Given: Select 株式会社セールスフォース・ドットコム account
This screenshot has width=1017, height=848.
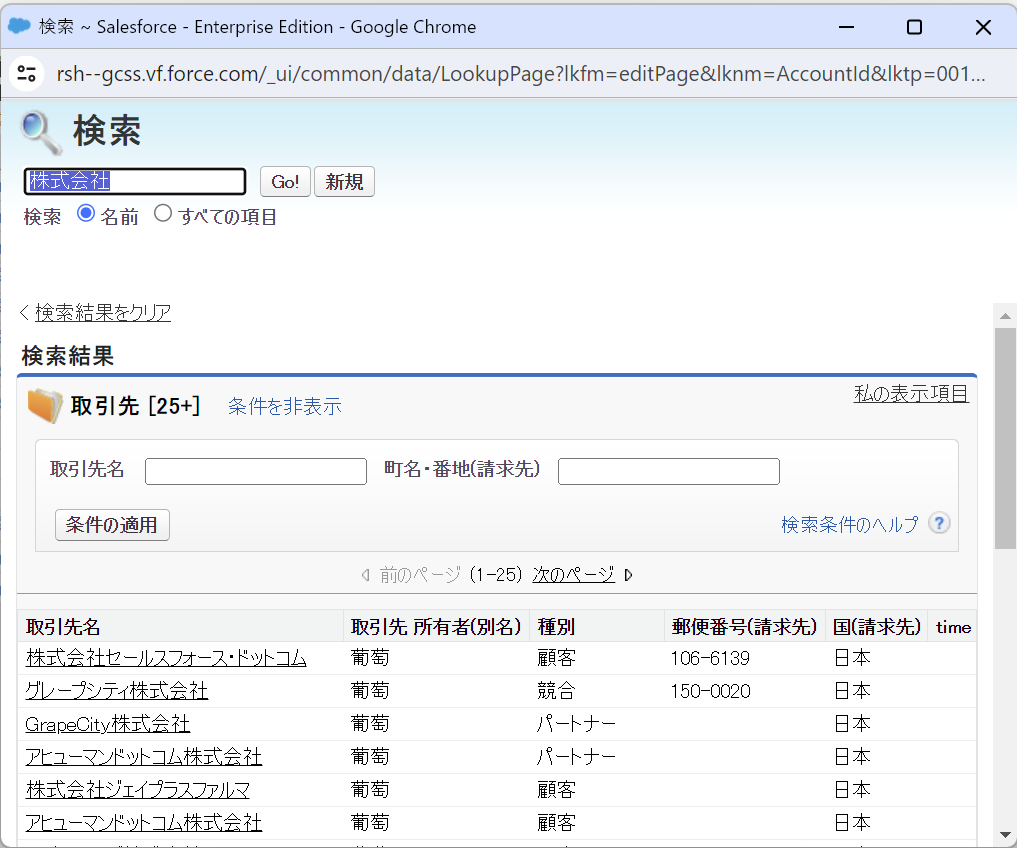Looking at the screenshot, I should point(166,658).
